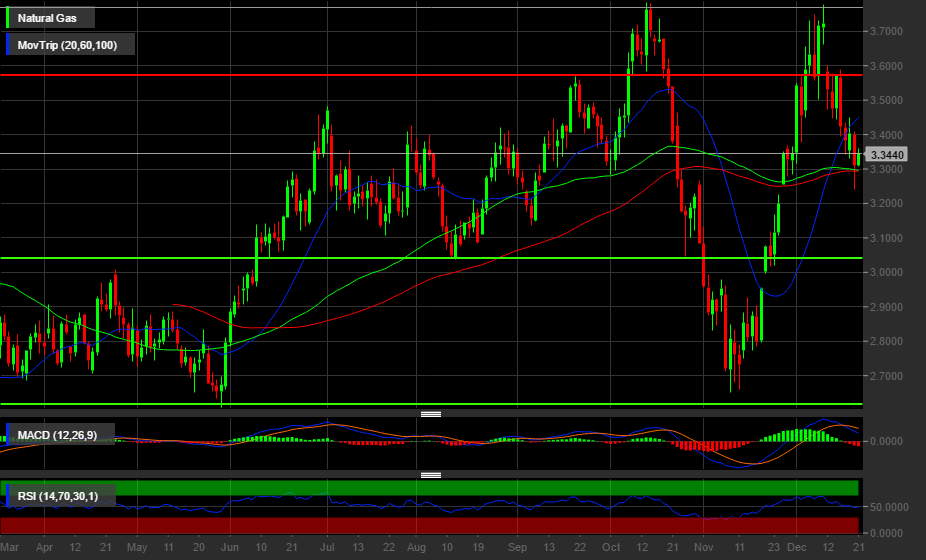The width and height of the screenshot is (926, 560).
Task: Click the RSI oversold red band
Action: (429, 525)
